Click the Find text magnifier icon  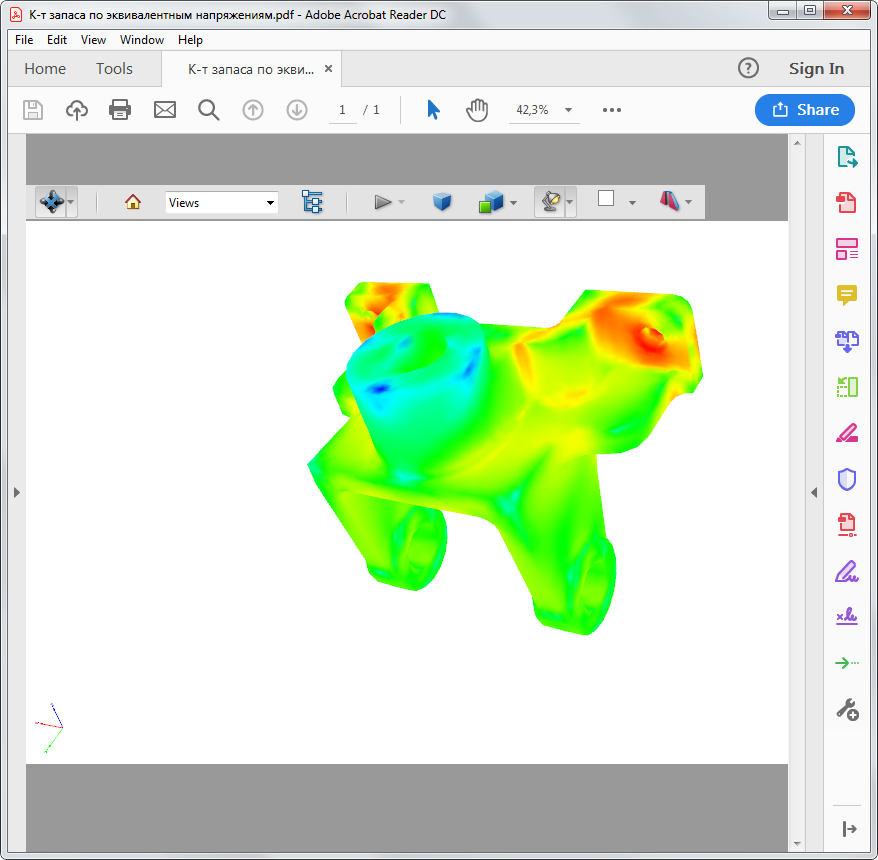coord(208,110)
